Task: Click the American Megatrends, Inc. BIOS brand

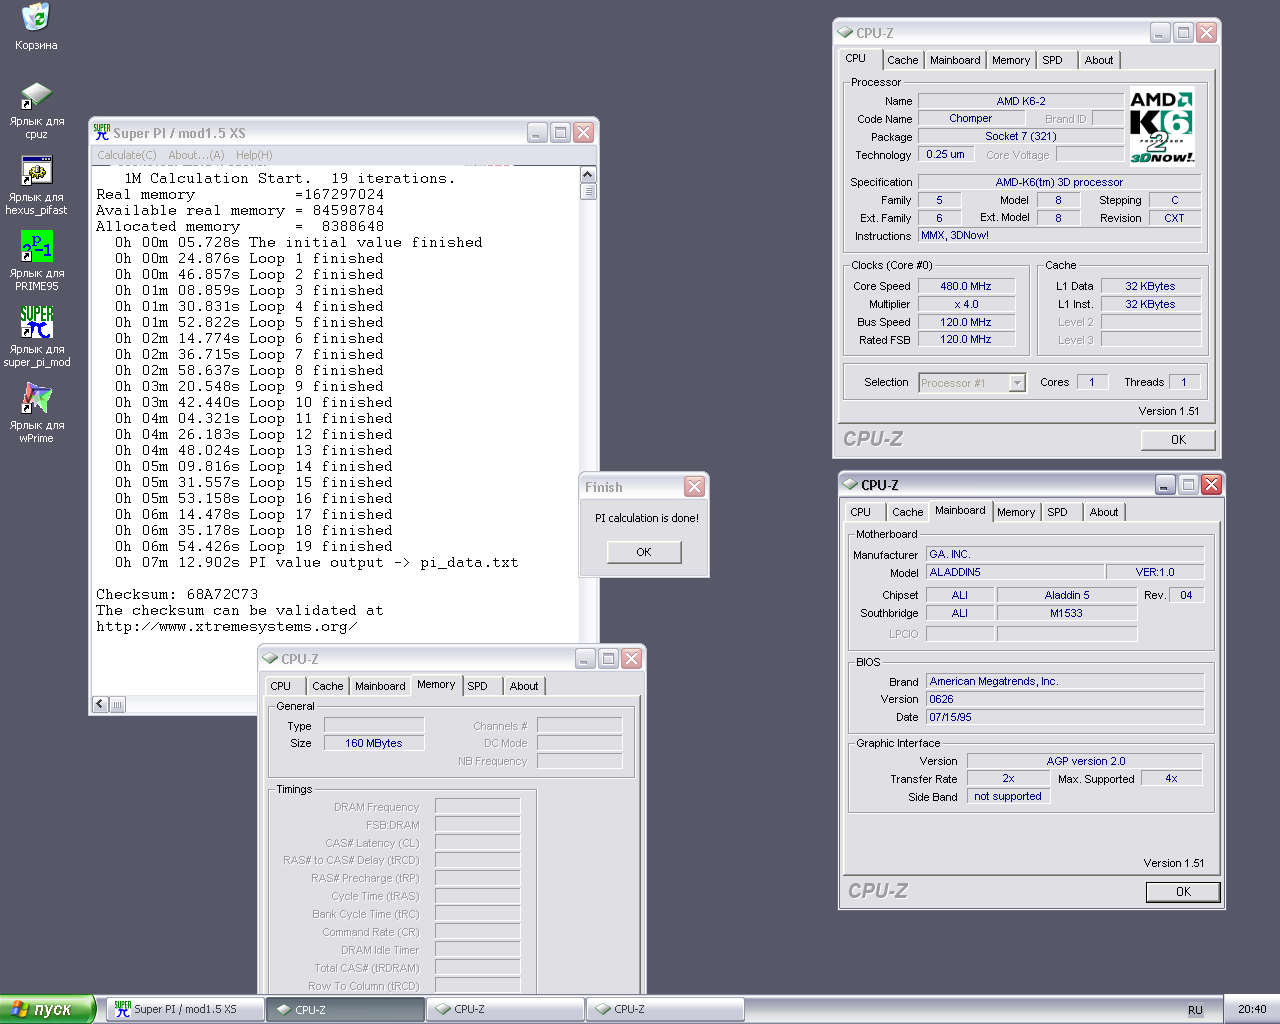Action: [x=1065, y=681]
